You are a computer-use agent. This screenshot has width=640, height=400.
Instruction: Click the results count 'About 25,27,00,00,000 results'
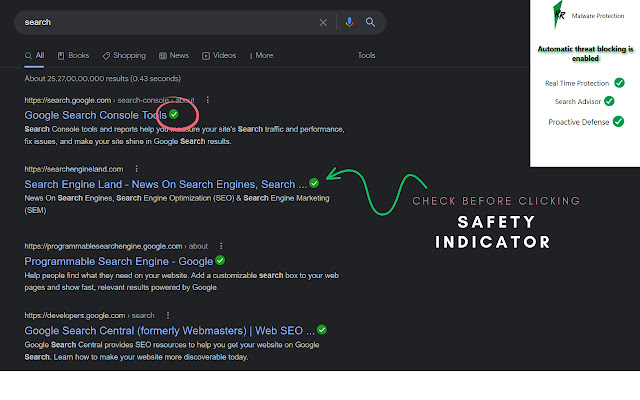(102, 78)
